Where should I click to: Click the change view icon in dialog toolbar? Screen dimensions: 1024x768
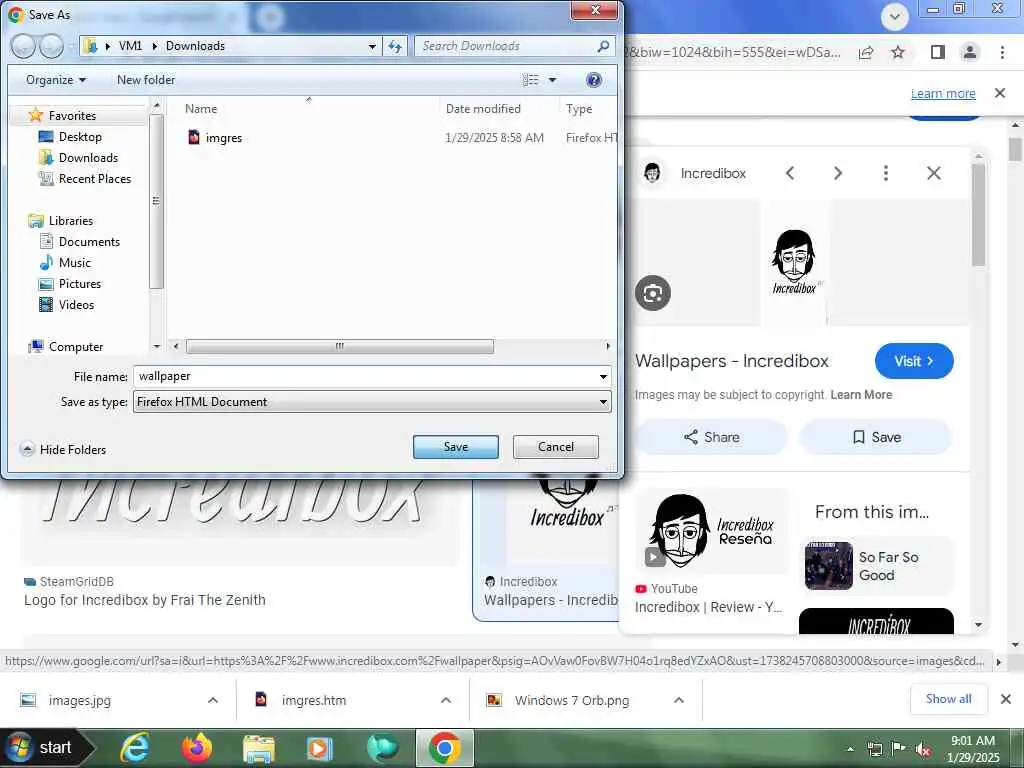pos(530,80)
